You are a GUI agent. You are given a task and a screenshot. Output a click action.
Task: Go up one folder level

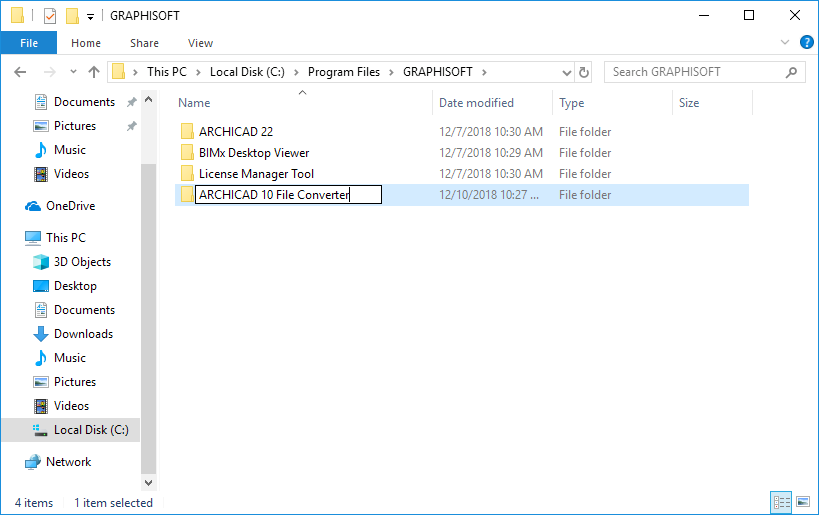[x=94, y=72]
